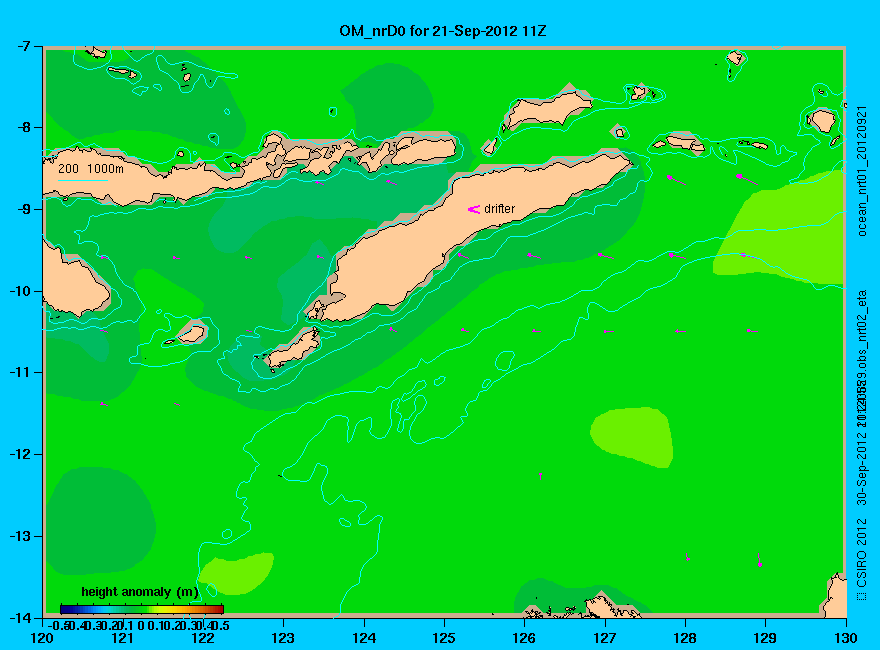Click latitude axis label -12
The height and width of the screenshot is (650, 880).
21,454
